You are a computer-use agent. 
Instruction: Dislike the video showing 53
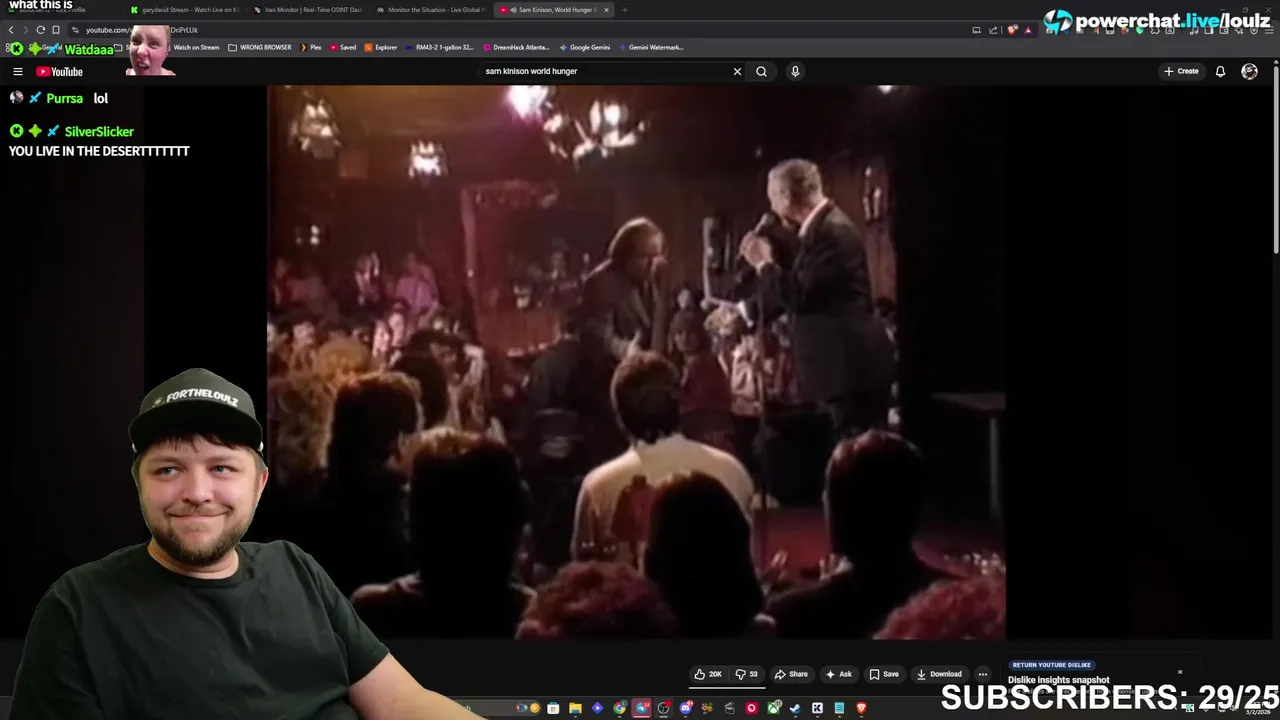pyautogui.click(x=747, y=674)
